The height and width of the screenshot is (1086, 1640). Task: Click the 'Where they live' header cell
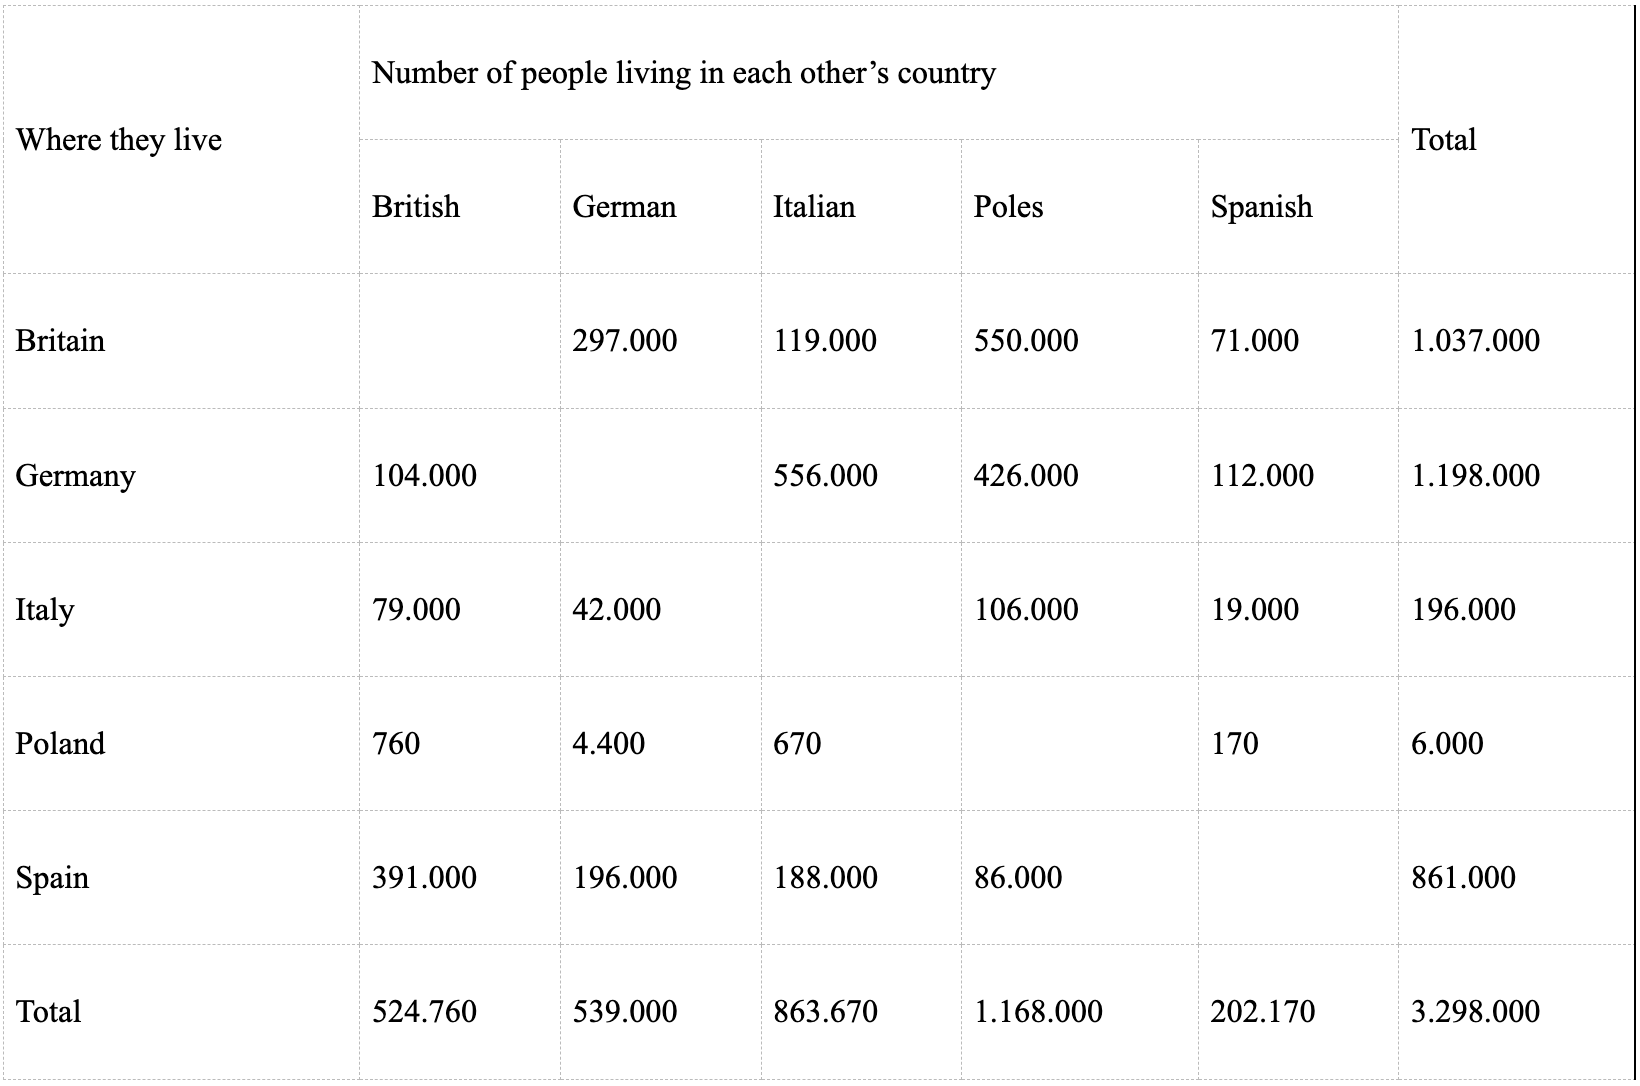(180, 139)
